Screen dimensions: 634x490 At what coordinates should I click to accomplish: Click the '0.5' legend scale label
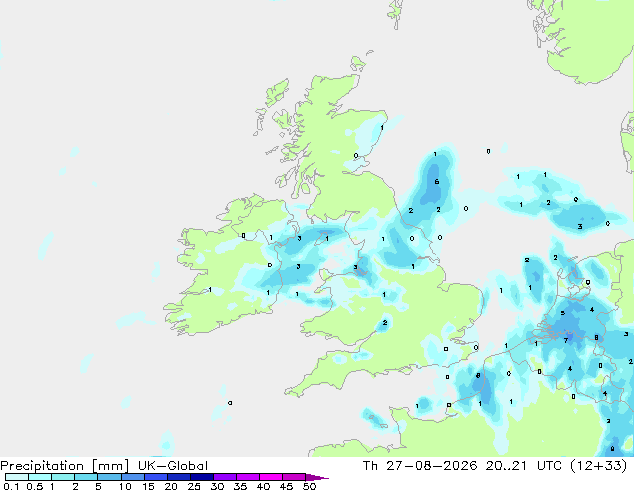coord(35,486)
